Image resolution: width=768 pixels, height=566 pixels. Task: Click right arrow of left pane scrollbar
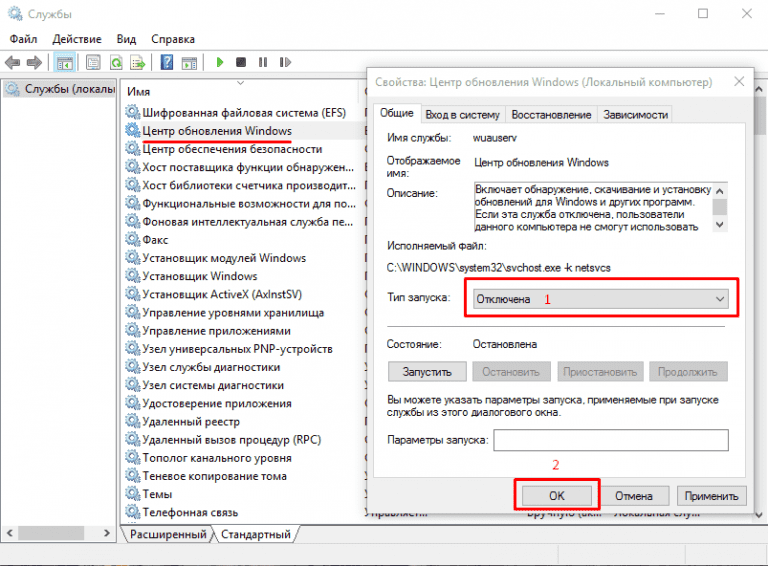tap(107, 533)
